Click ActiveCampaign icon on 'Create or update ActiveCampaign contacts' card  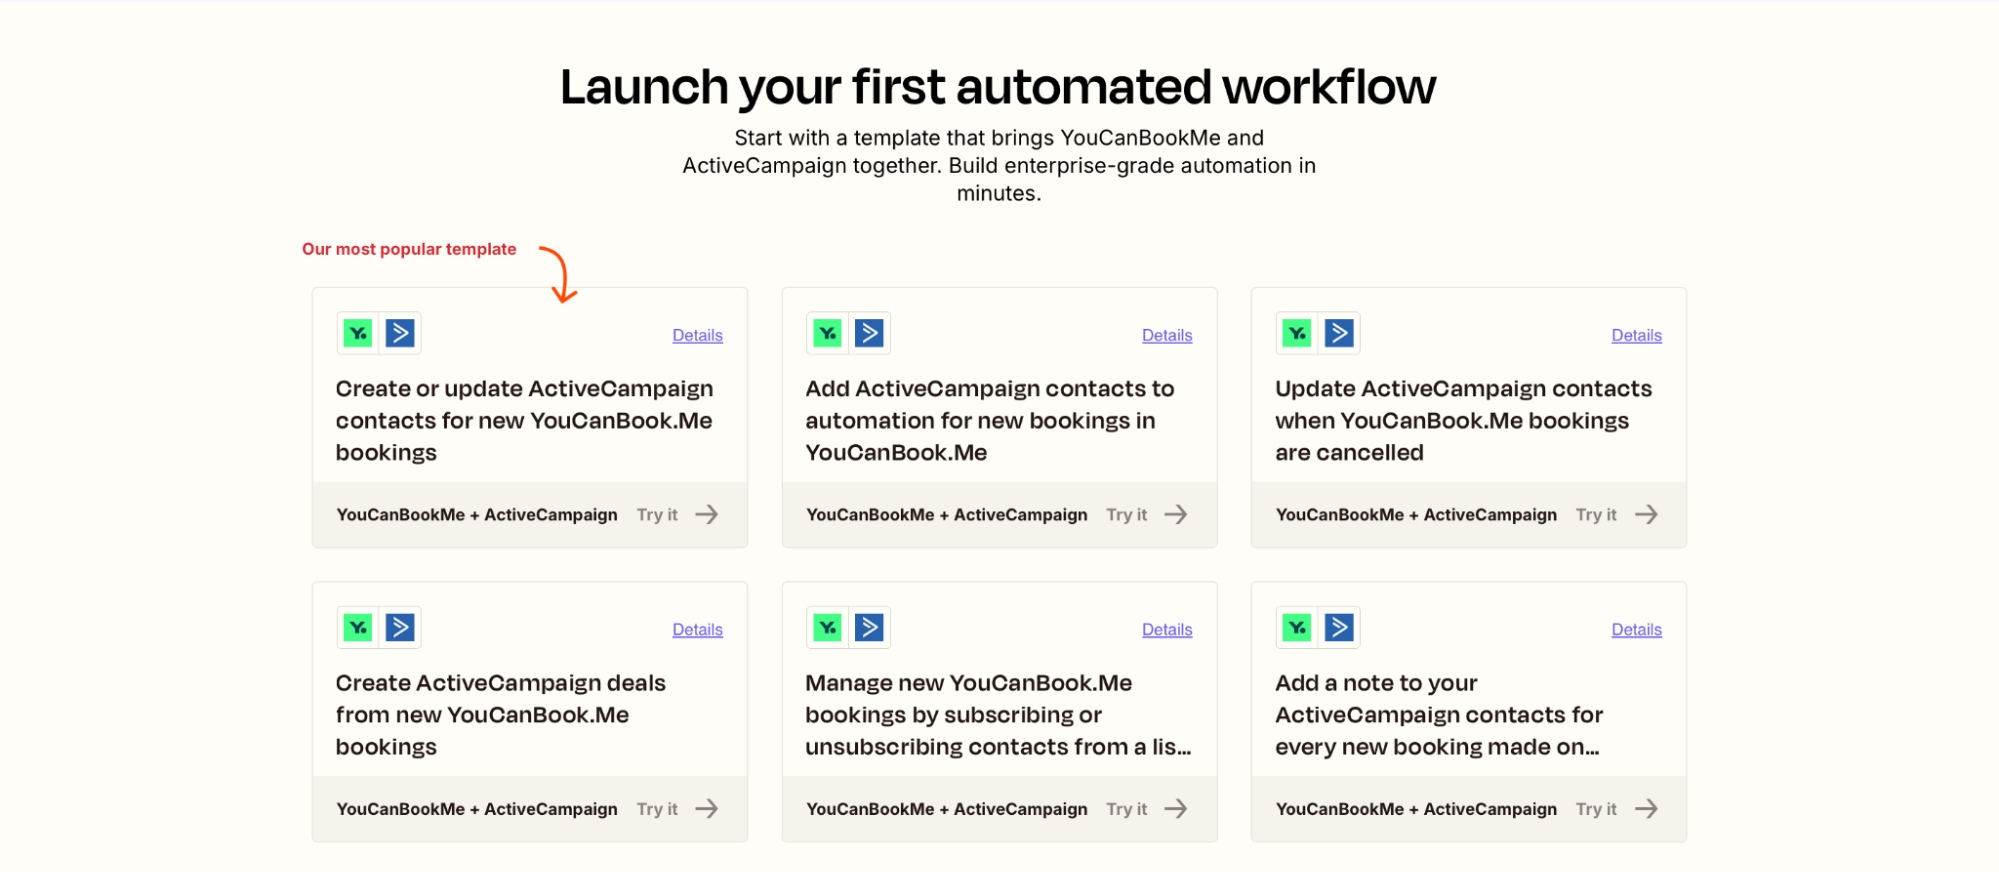tap(400, 333)
